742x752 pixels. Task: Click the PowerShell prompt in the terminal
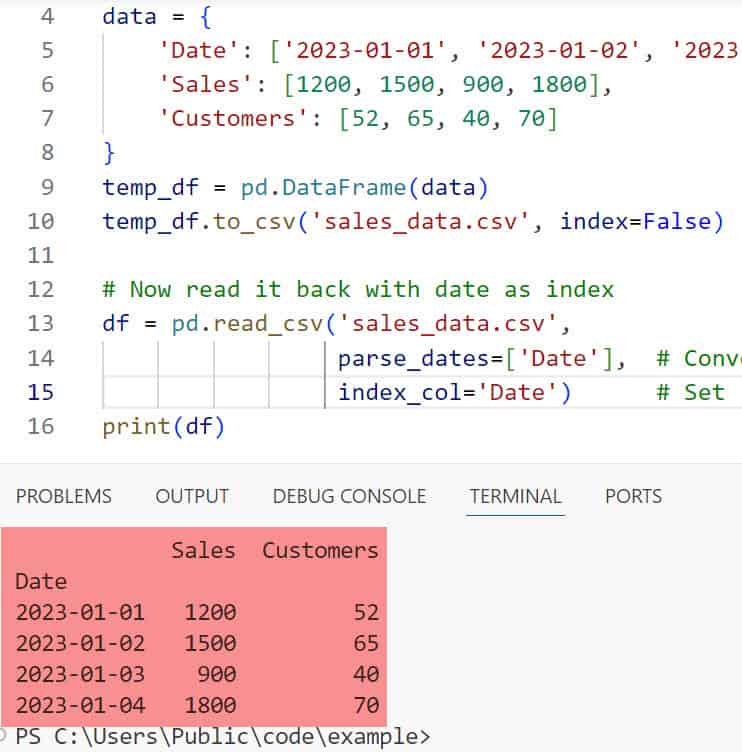pyautogui.click(x=220, y=738)
